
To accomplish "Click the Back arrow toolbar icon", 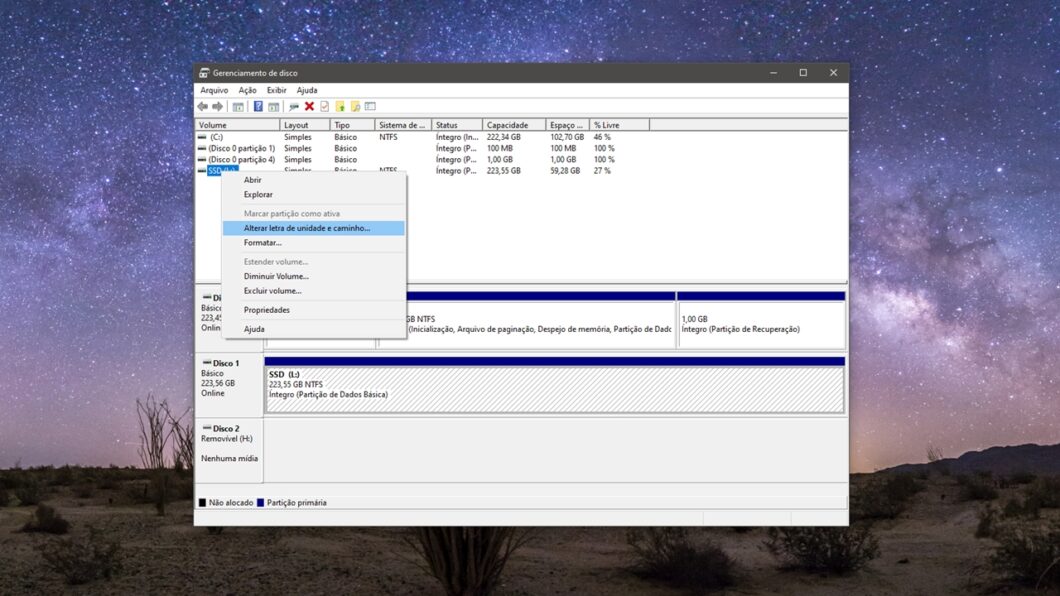I will (202, 107).
